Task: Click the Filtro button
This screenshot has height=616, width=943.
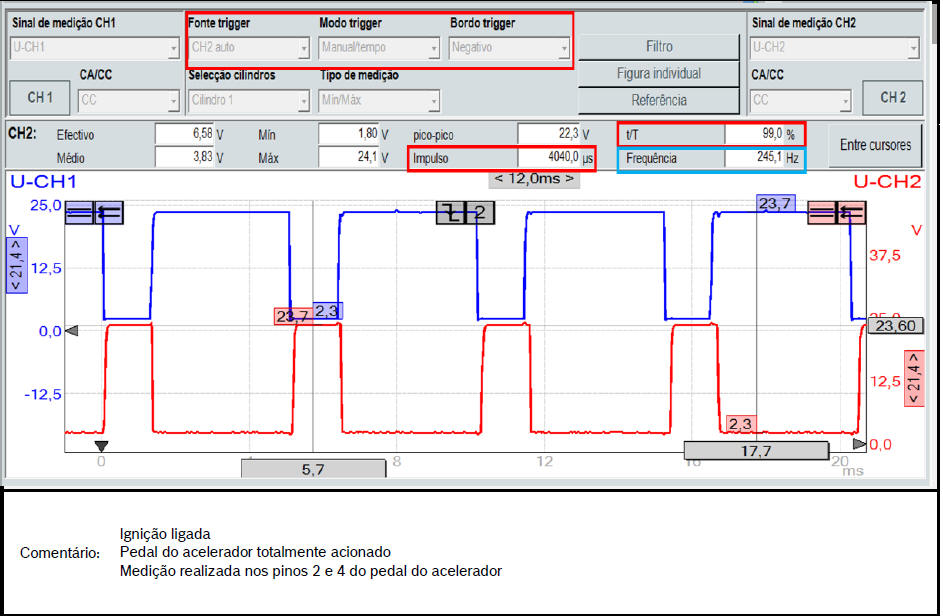Action: coord(658,46)
